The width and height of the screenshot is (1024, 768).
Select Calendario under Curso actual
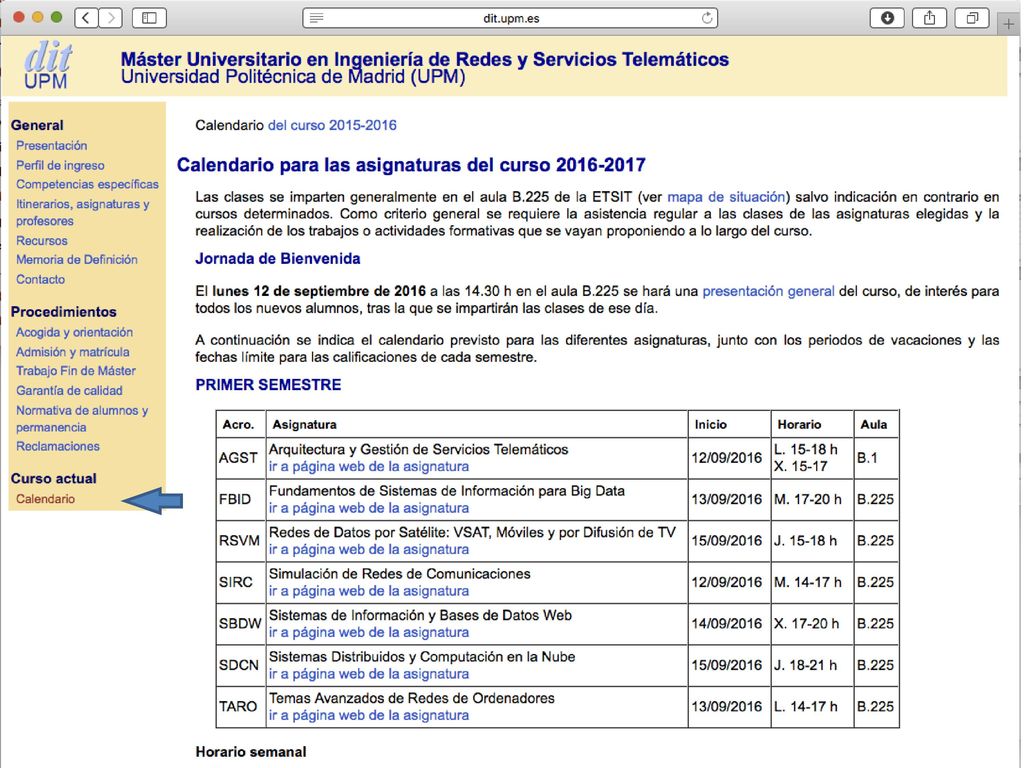[x=46, y=499]
